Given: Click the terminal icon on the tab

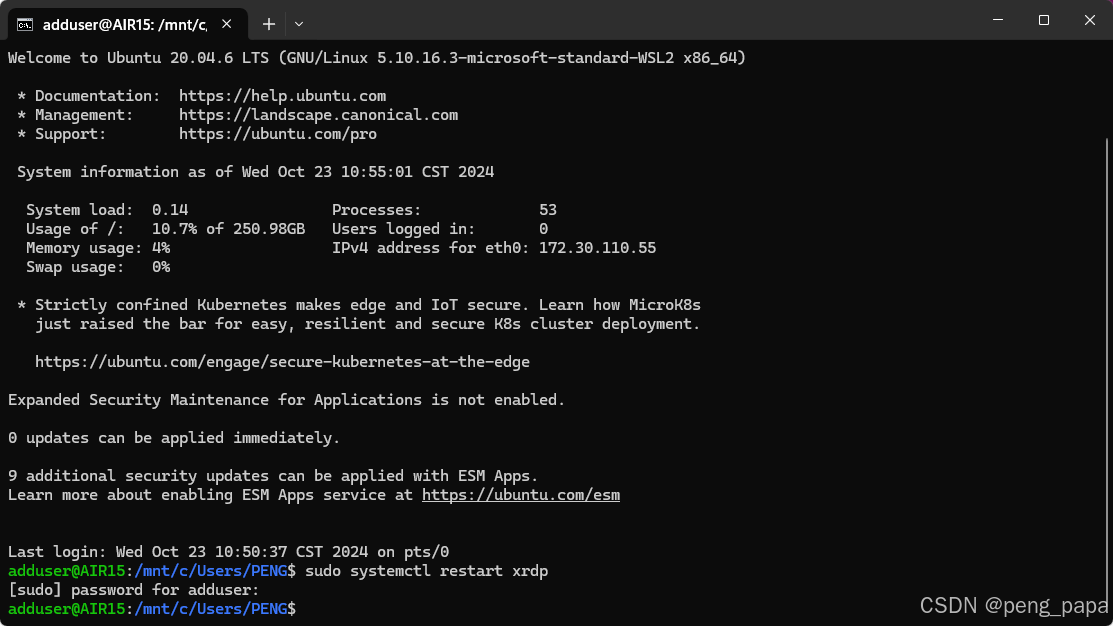Looking at the screenshot, I should (x=25, y=25).
